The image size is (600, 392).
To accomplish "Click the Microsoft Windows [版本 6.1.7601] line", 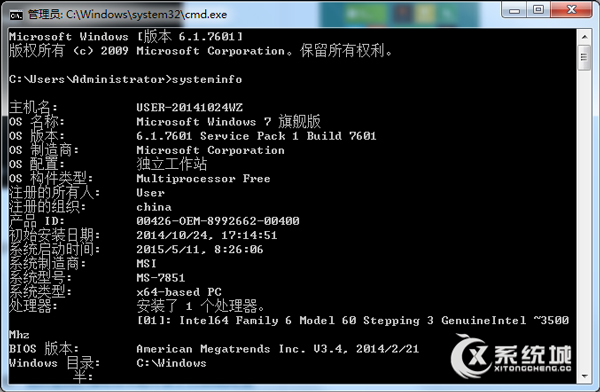I will click(x=126, y=37).
